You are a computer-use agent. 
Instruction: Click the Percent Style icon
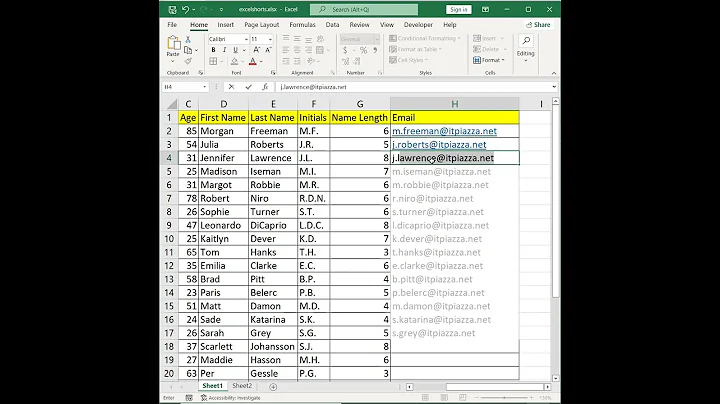(x=364, y=50)
